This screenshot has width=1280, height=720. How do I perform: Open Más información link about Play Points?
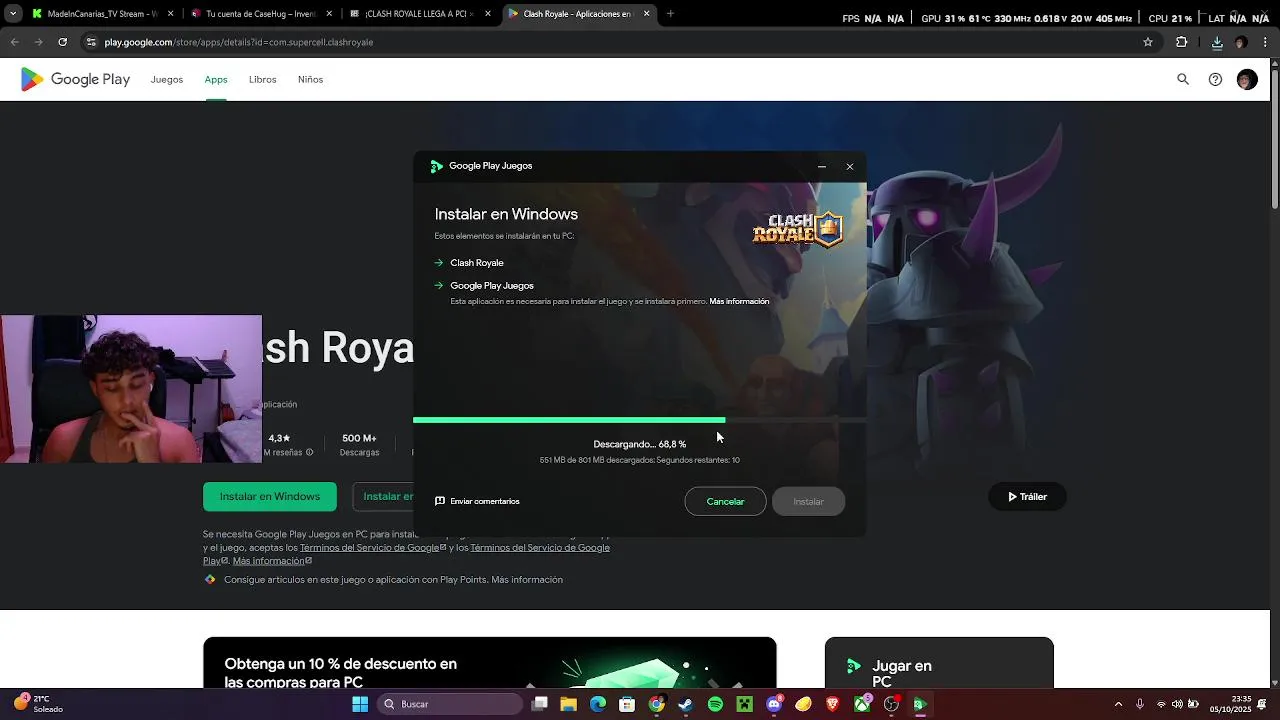click(527, 579)
